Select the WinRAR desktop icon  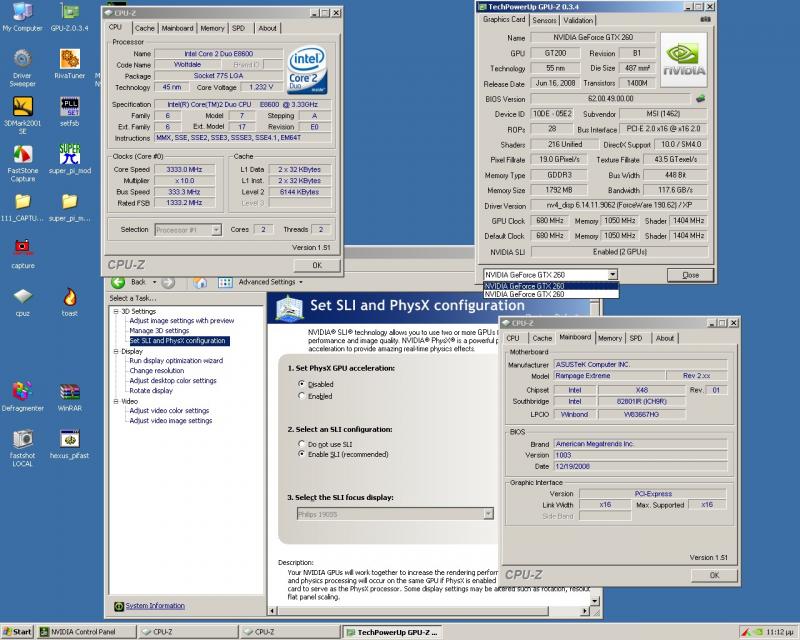click(69, 397)
